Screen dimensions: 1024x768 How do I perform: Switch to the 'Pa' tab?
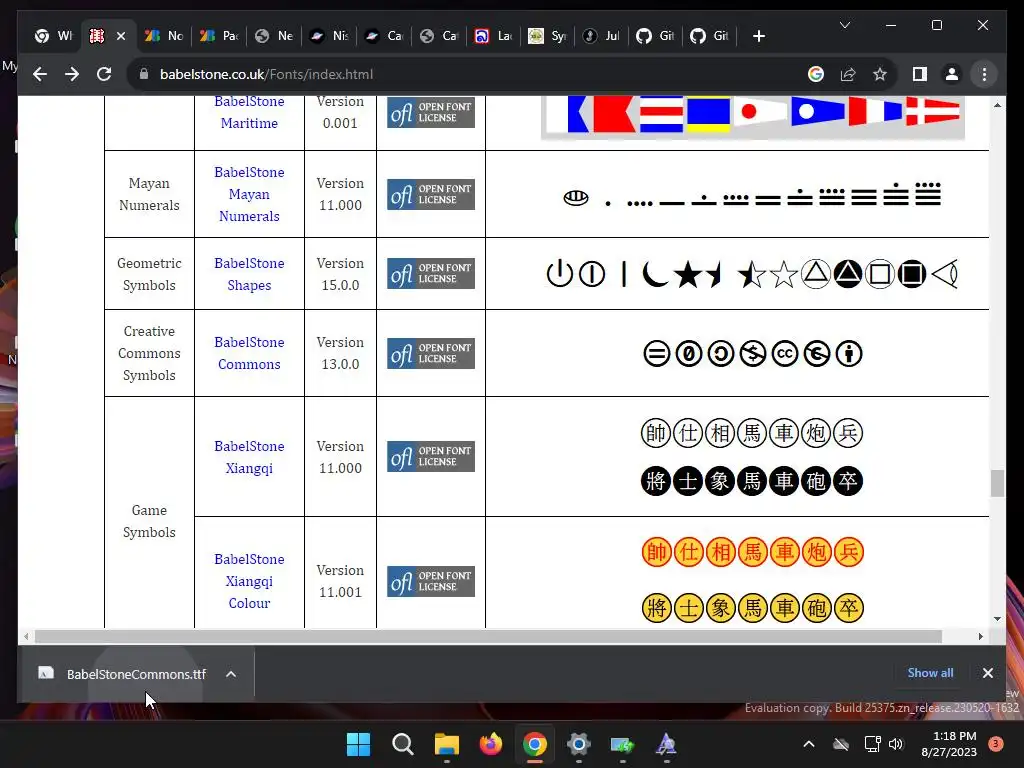pyautogui.click(x=219, y=36)
